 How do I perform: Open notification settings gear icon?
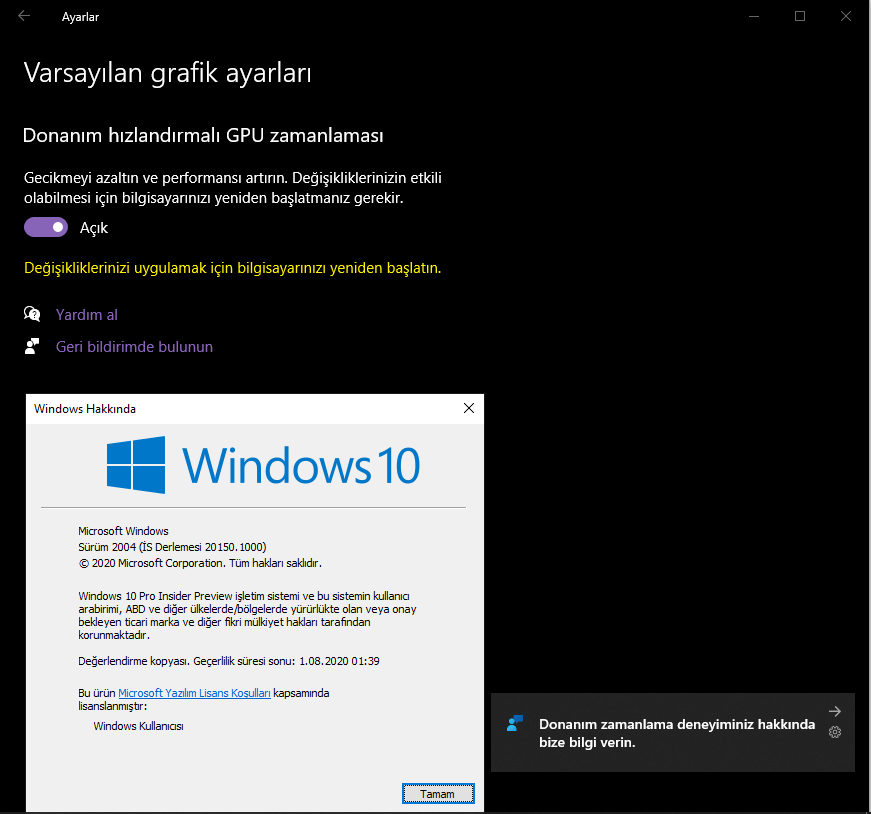[x=835, y=732]
